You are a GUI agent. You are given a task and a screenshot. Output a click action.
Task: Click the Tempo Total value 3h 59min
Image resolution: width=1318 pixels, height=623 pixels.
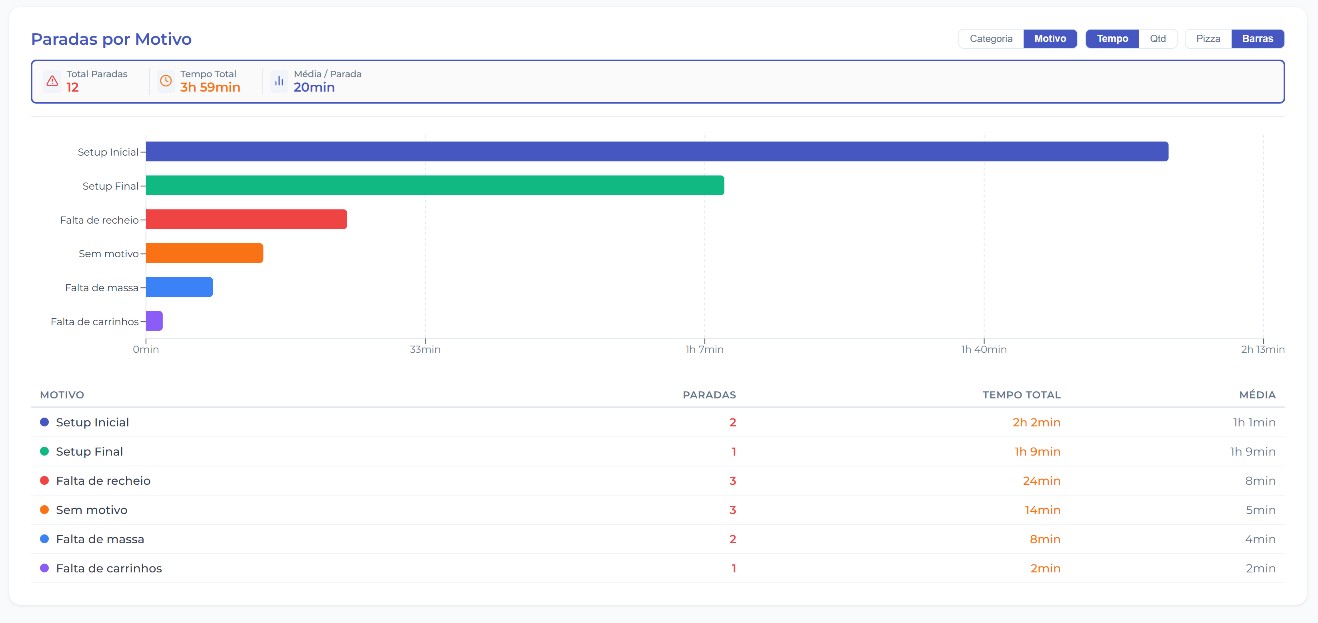(x=210, y=87)
